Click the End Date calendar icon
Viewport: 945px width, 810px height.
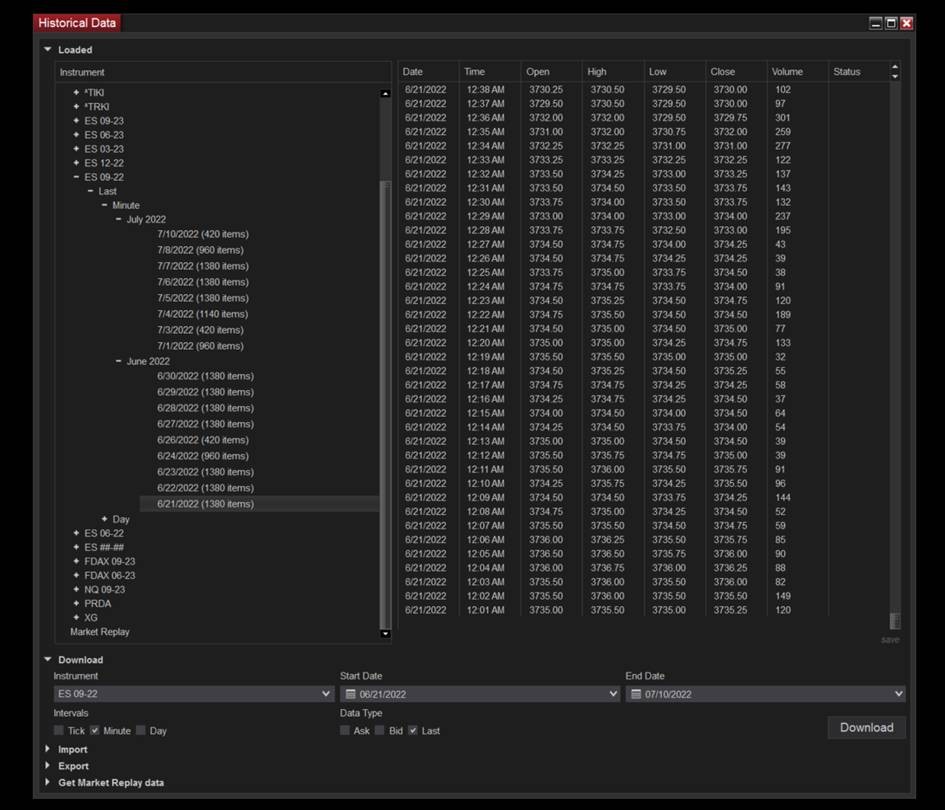[x=636, y=694]
